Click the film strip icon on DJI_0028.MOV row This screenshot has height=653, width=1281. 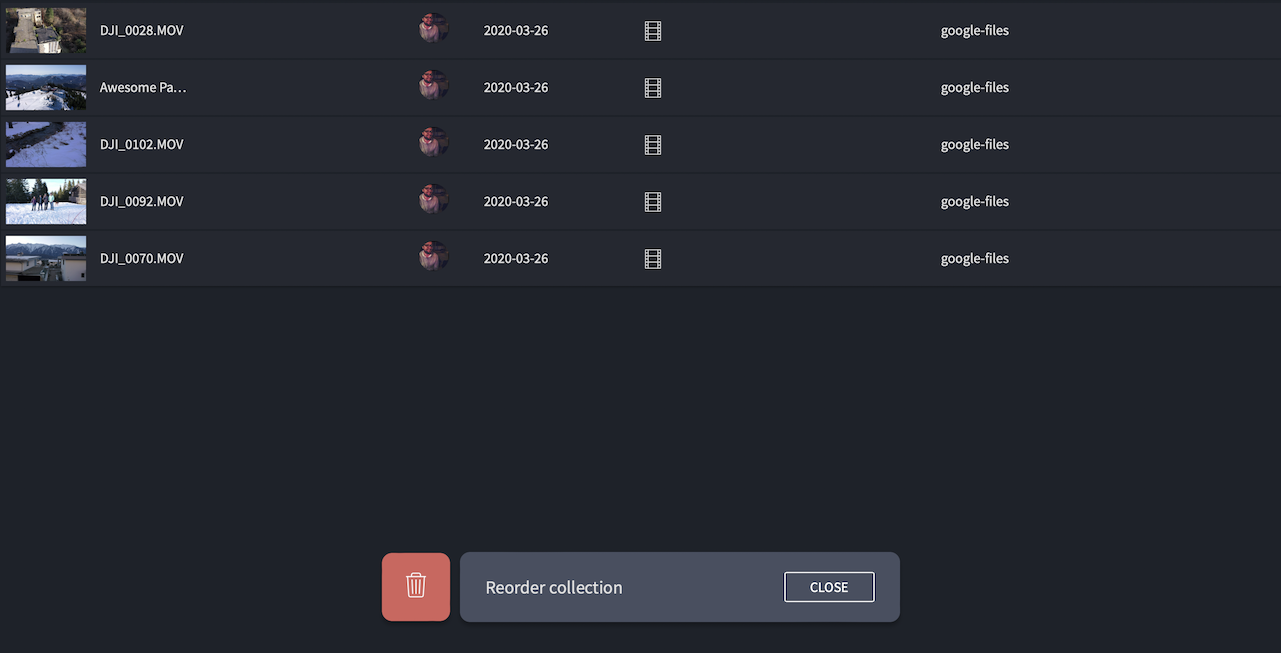(652, 30)
